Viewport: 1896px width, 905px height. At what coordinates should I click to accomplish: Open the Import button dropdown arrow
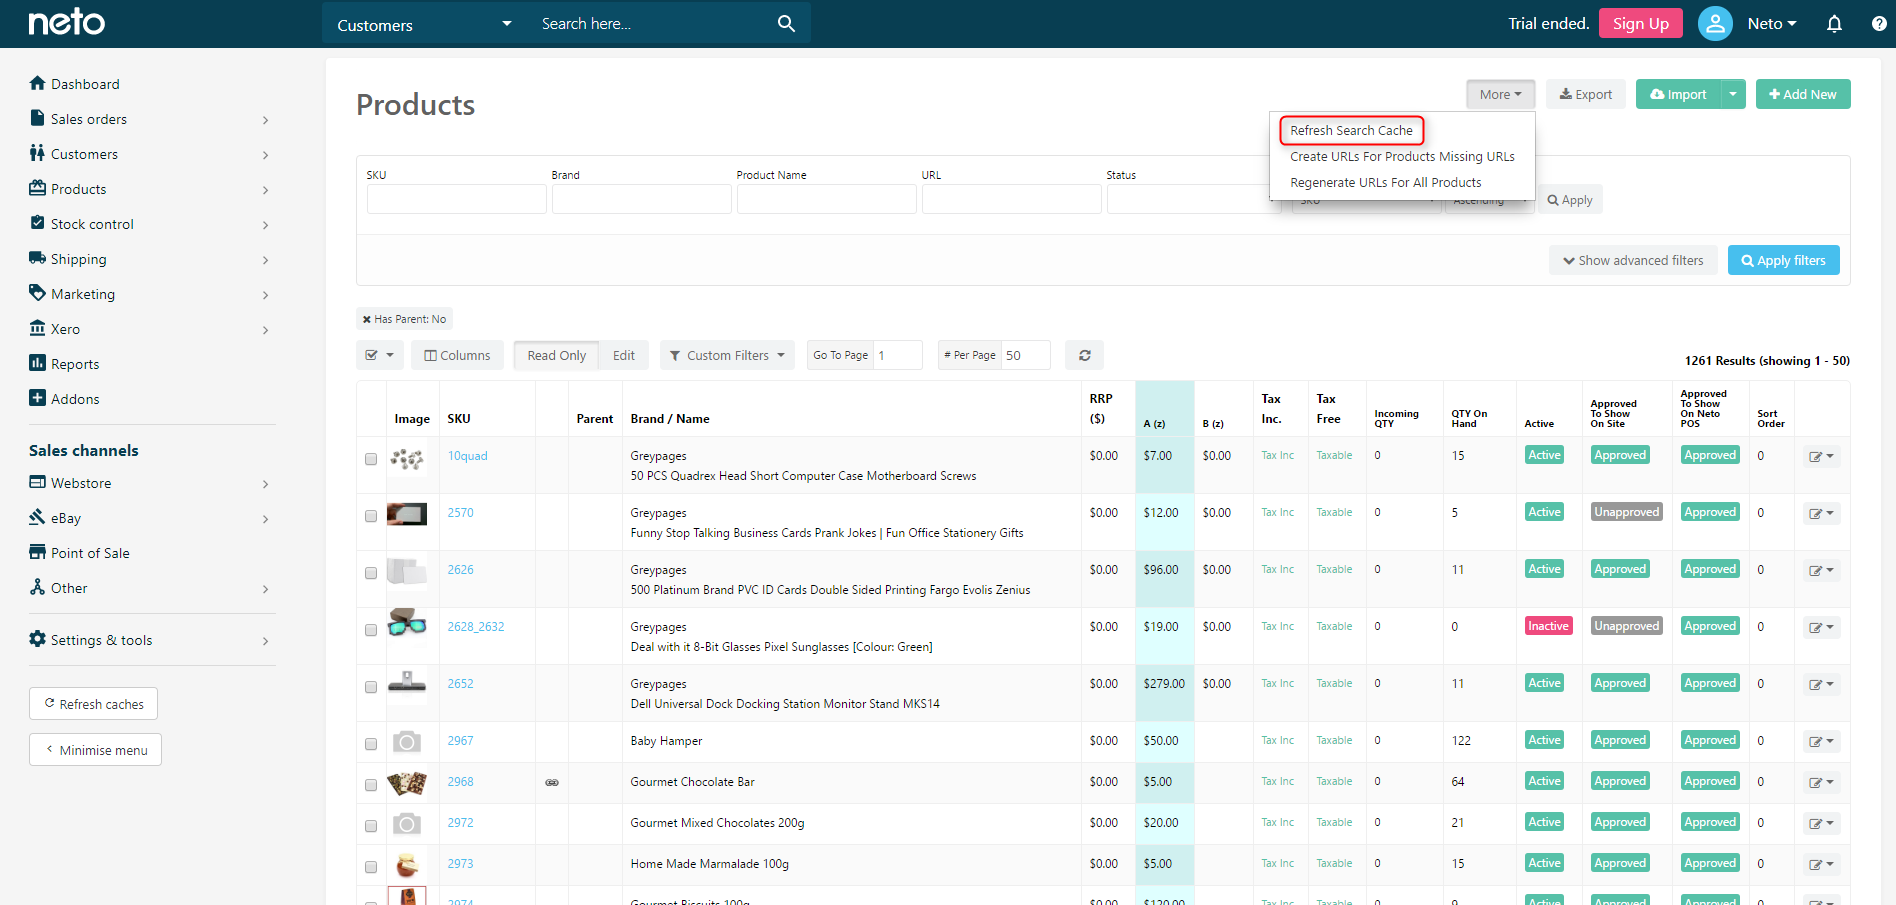coord(1733,94)
